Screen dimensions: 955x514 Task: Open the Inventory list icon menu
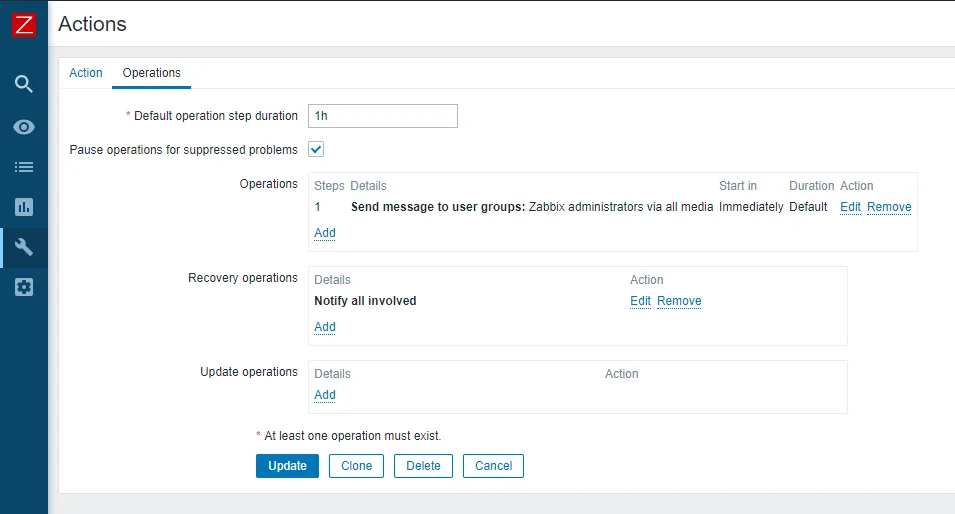click(24, 167)
